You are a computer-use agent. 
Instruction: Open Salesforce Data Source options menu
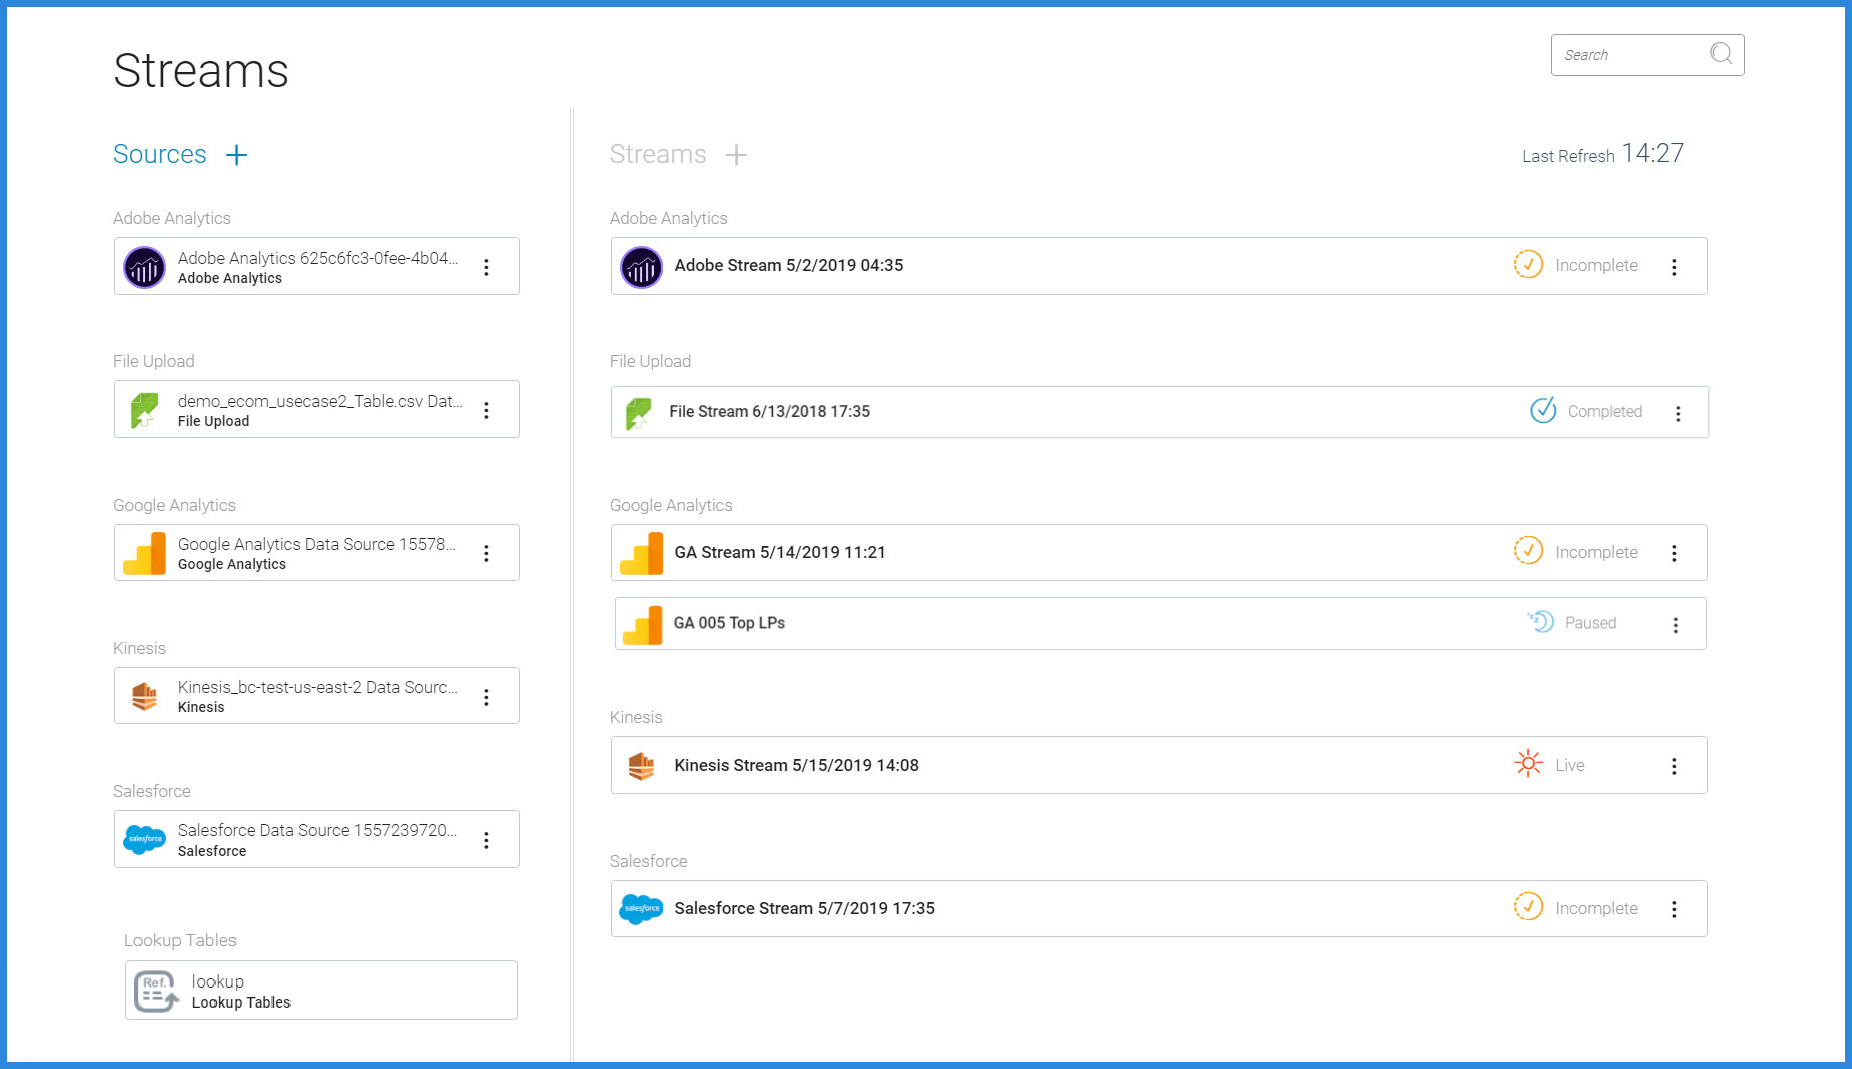tap(486, 840)
